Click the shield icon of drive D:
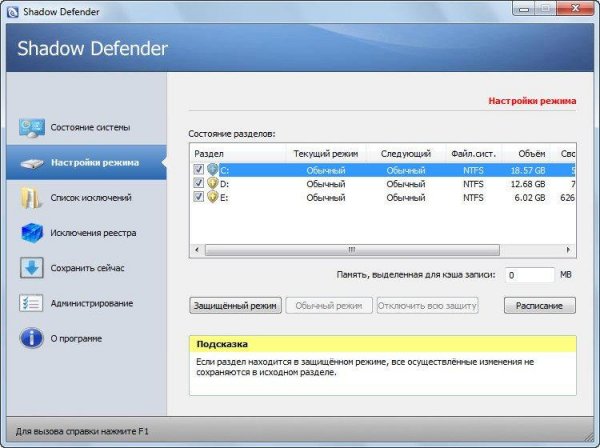Image resolution: width=600 pixels, height=448 pixels. tap(212, 183)
